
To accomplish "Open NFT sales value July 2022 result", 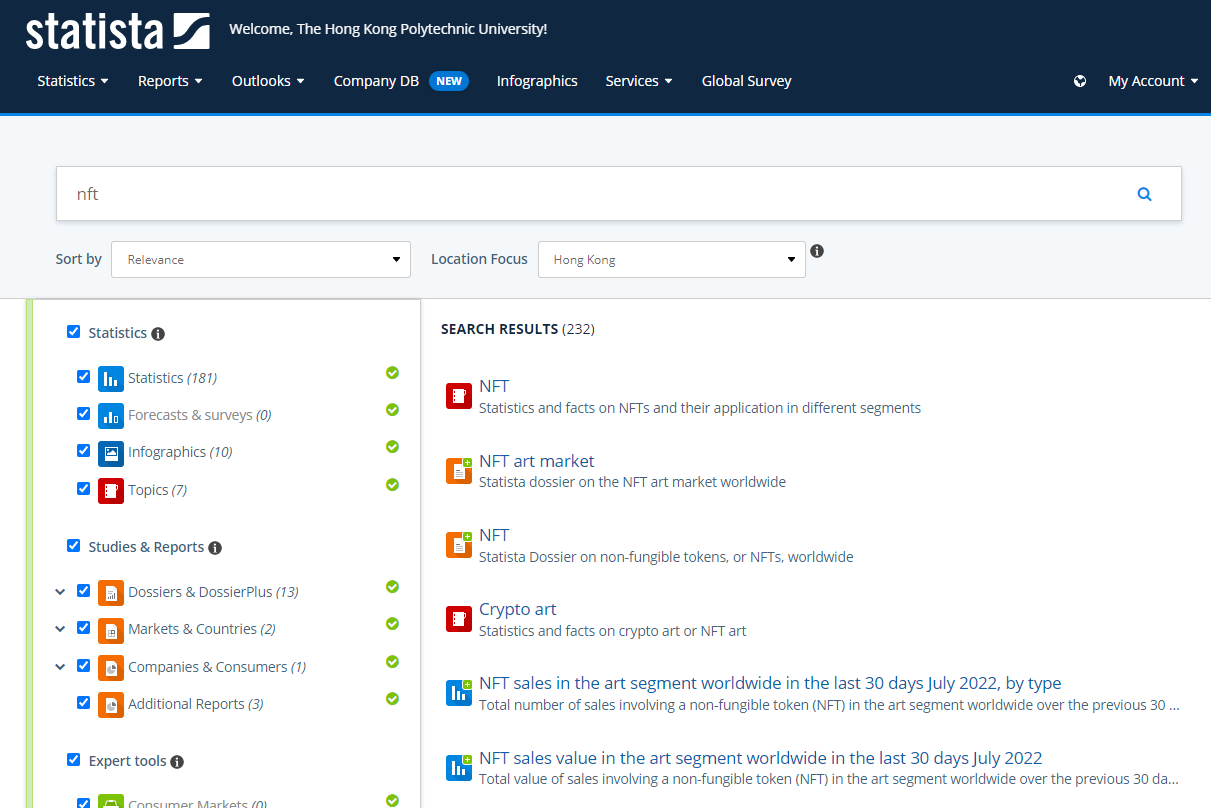I will (x=761, y=758).
